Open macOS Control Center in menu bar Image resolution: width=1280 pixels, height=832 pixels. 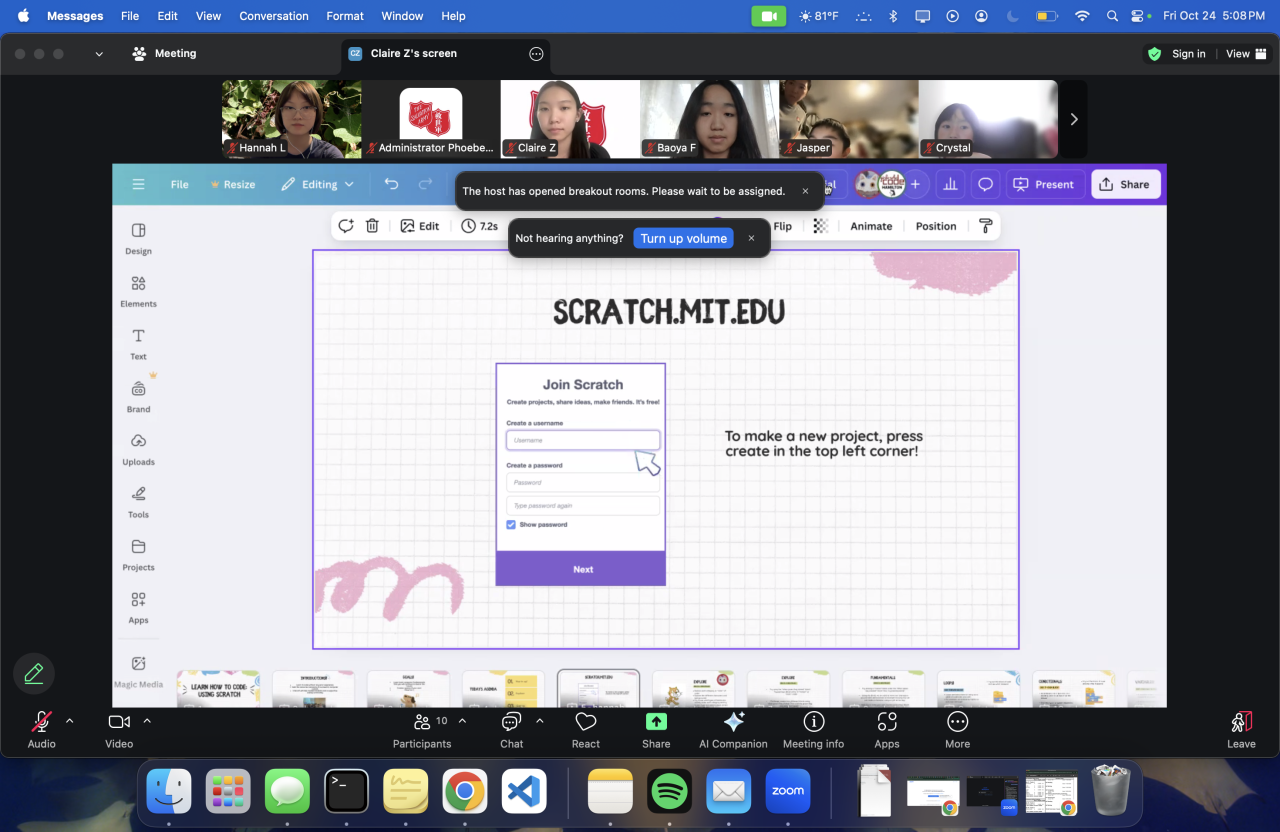coord(1137,16)
